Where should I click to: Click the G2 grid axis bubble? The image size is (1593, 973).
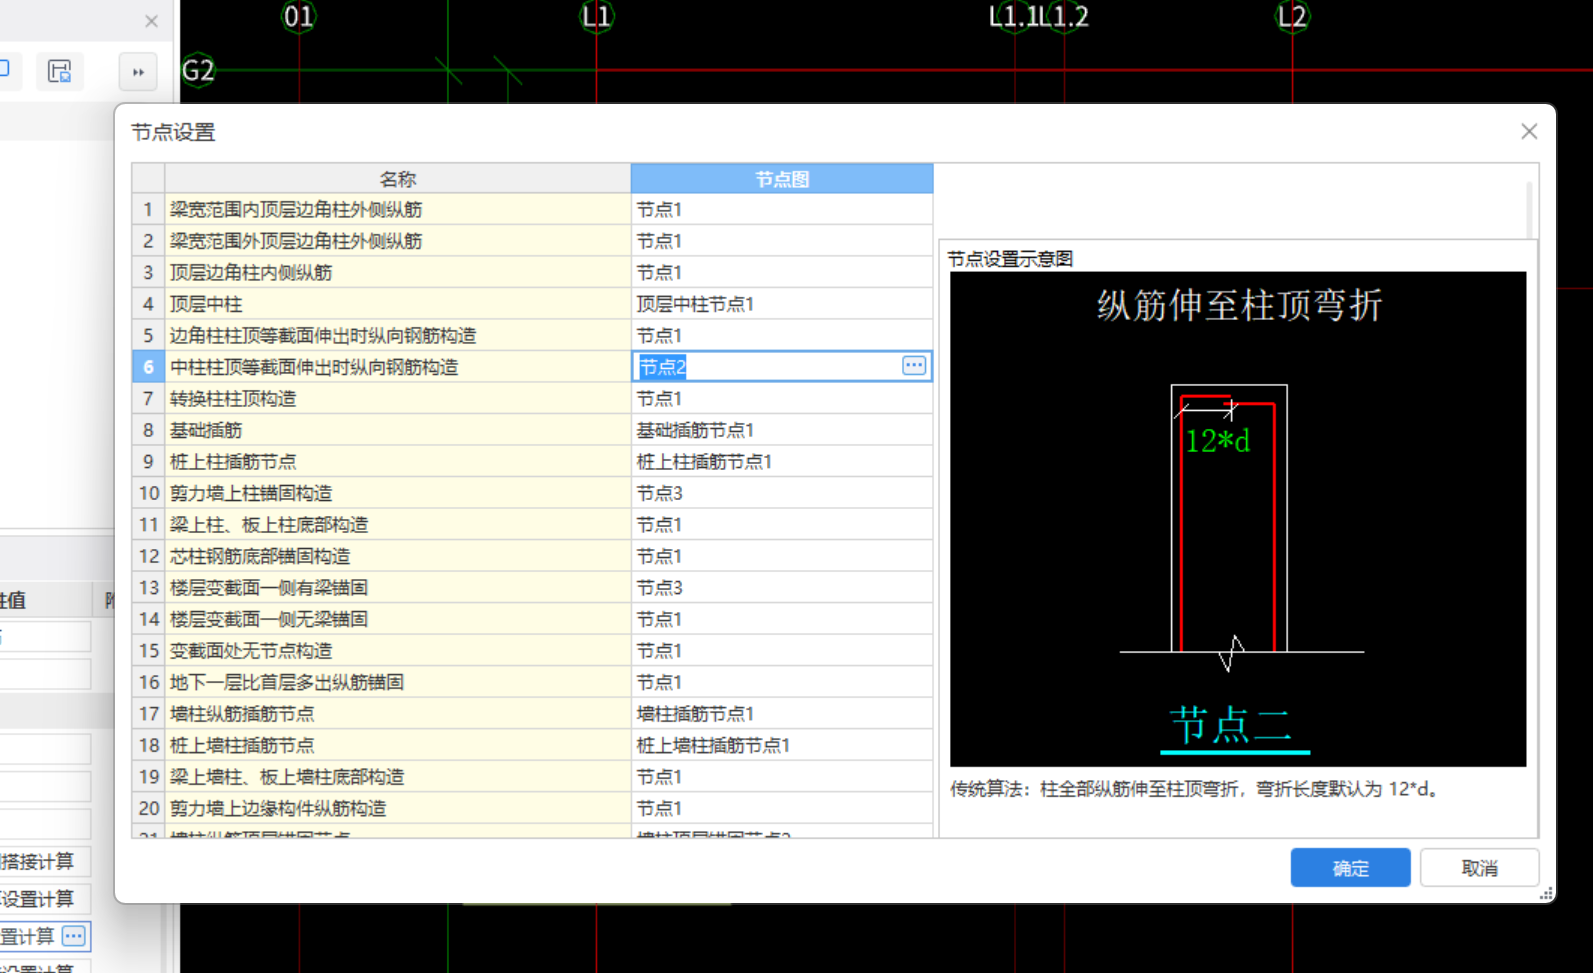pos(198,70)
